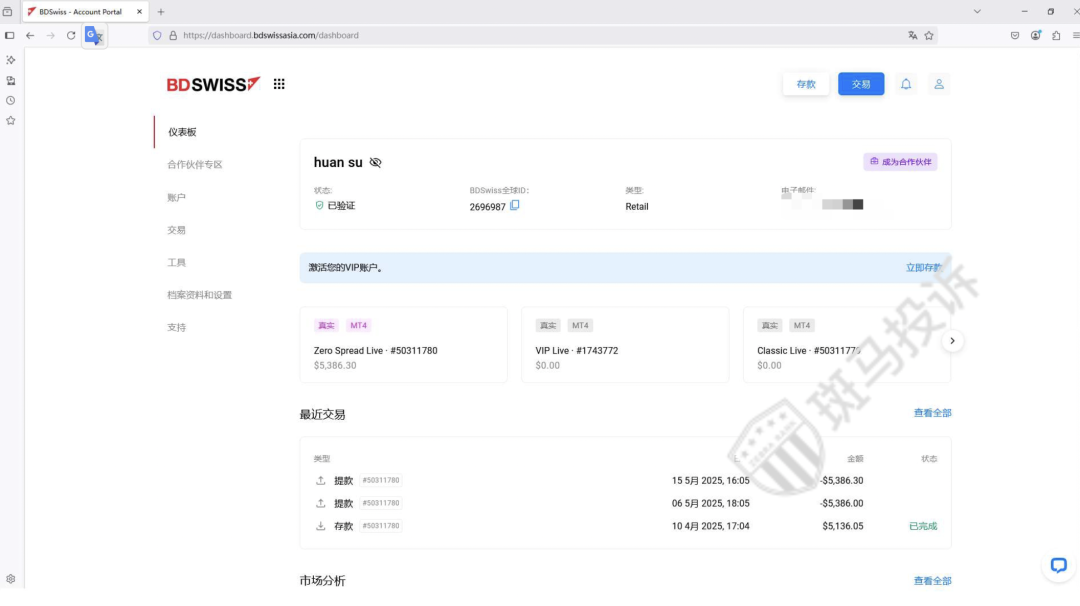Image resolution: width=1080 pixels, height=606 pixels.
Task: Open the chat support bubble
Action: tap(1058, 565)
